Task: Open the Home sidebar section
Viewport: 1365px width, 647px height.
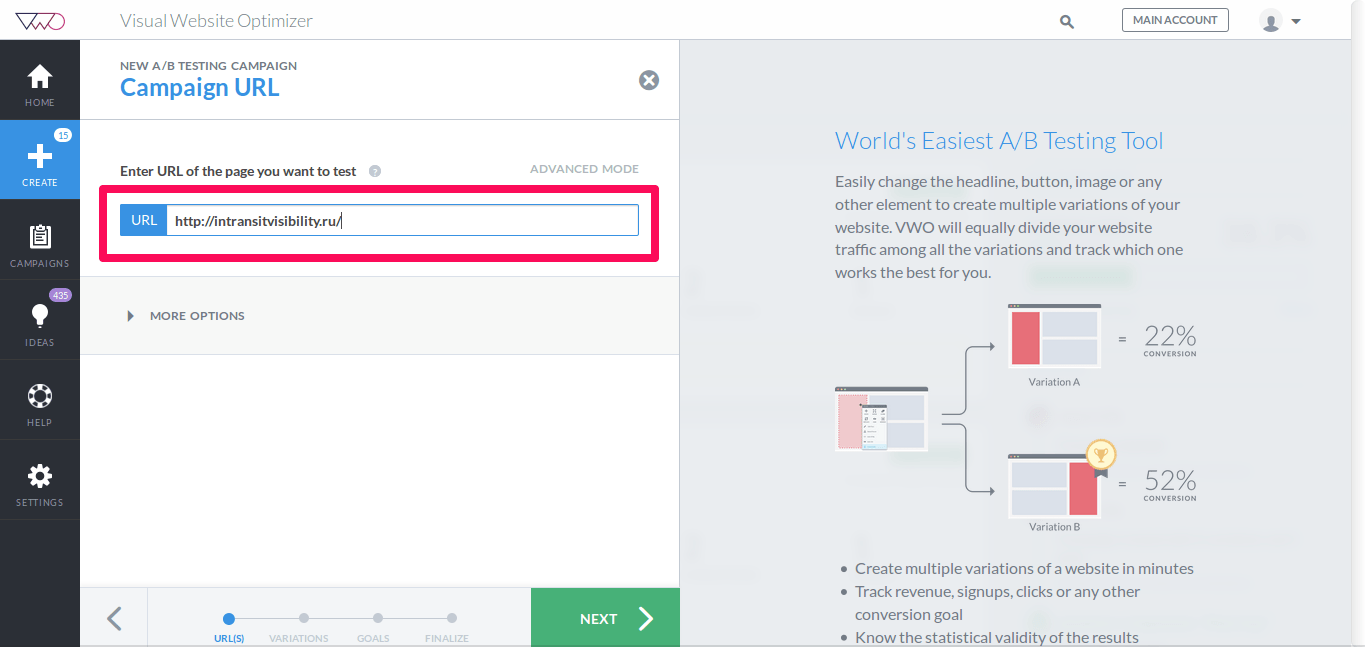Action: click(x=40, y=80)
